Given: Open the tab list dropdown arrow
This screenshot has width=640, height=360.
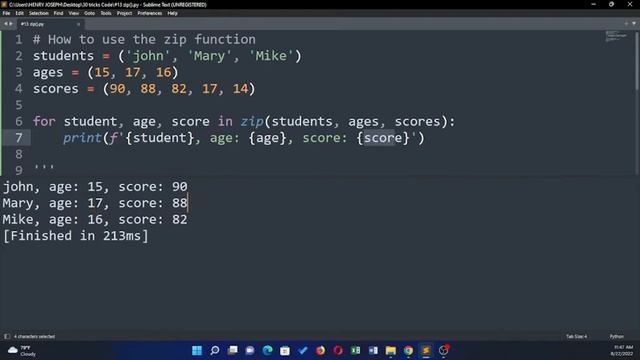Looking at the screenshot, I should (634, 24).
